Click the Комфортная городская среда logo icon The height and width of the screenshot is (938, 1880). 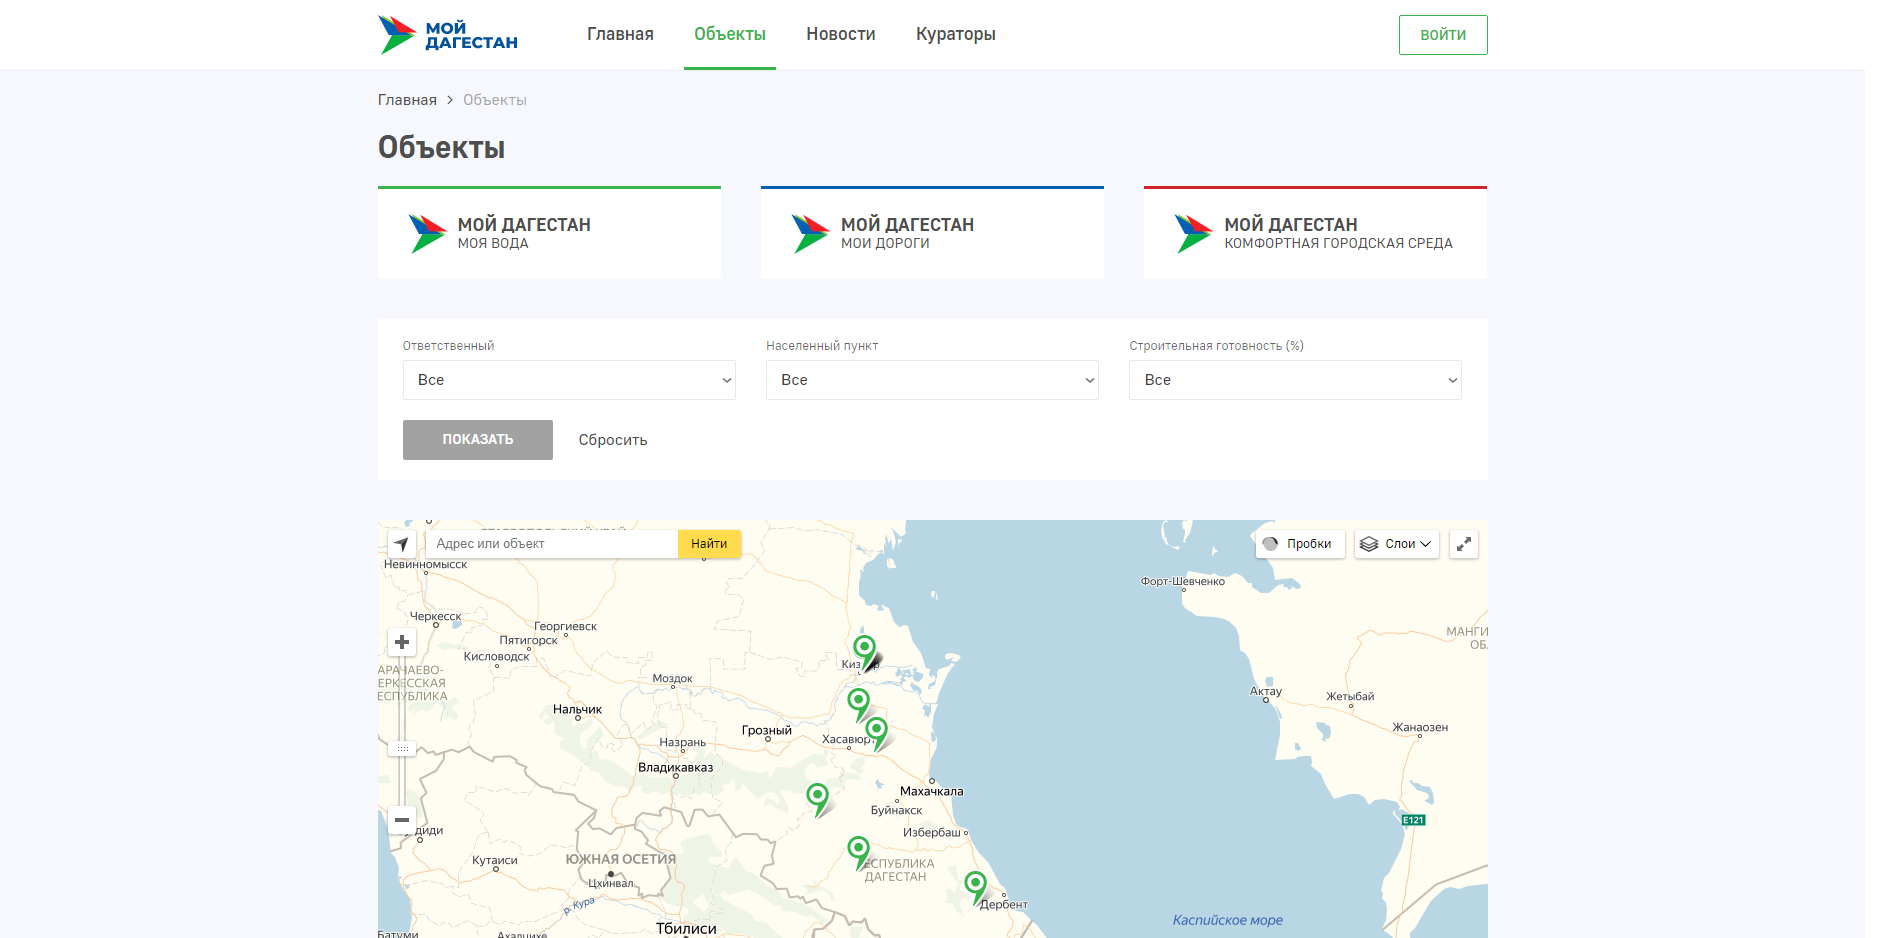(1194, 233)
